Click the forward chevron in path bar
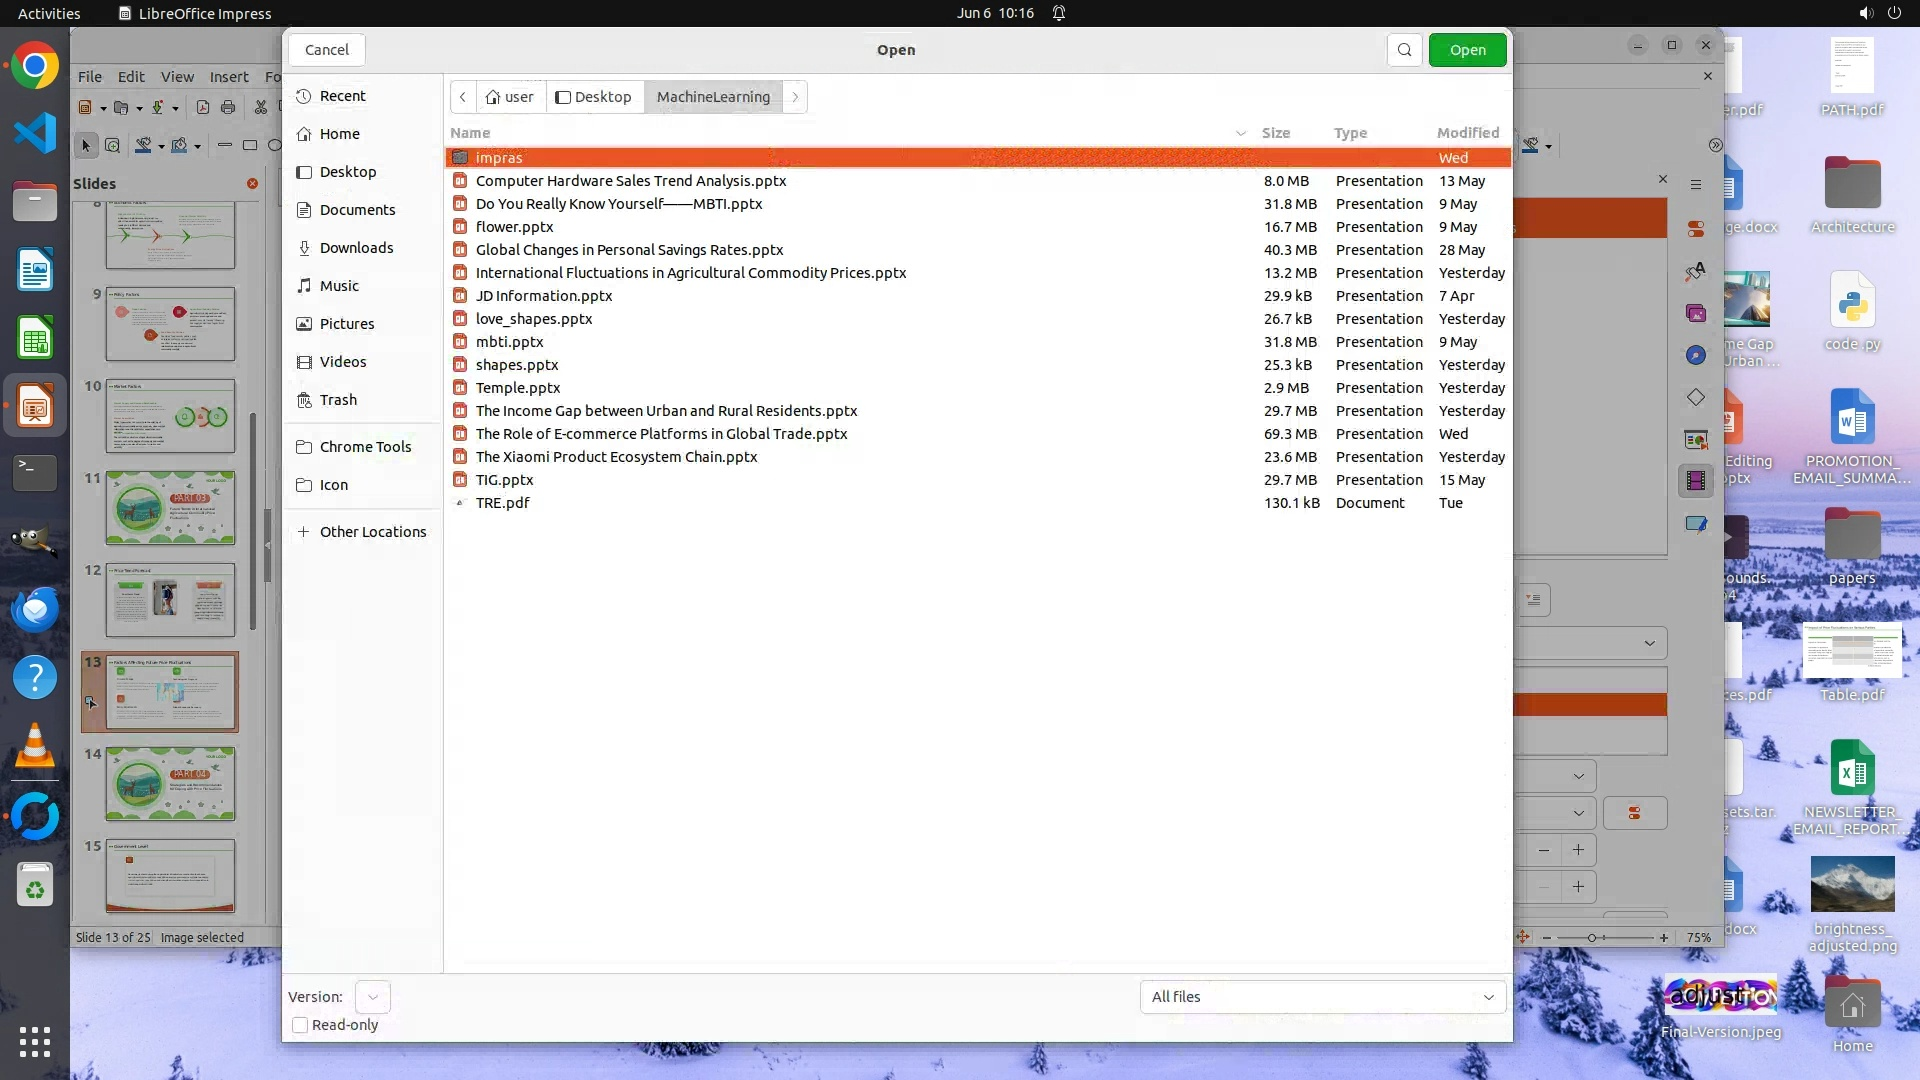 pos(795,97)
